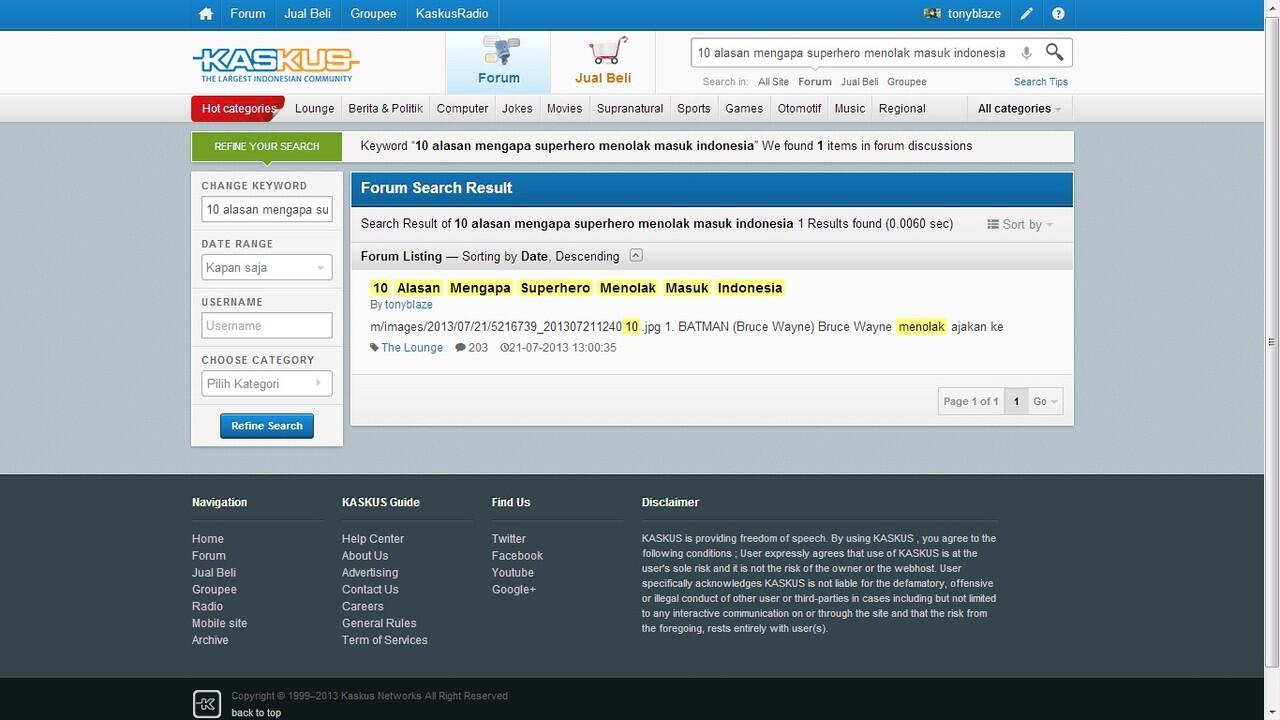Click the comment bubble icon showing 203

click(460, 348)
